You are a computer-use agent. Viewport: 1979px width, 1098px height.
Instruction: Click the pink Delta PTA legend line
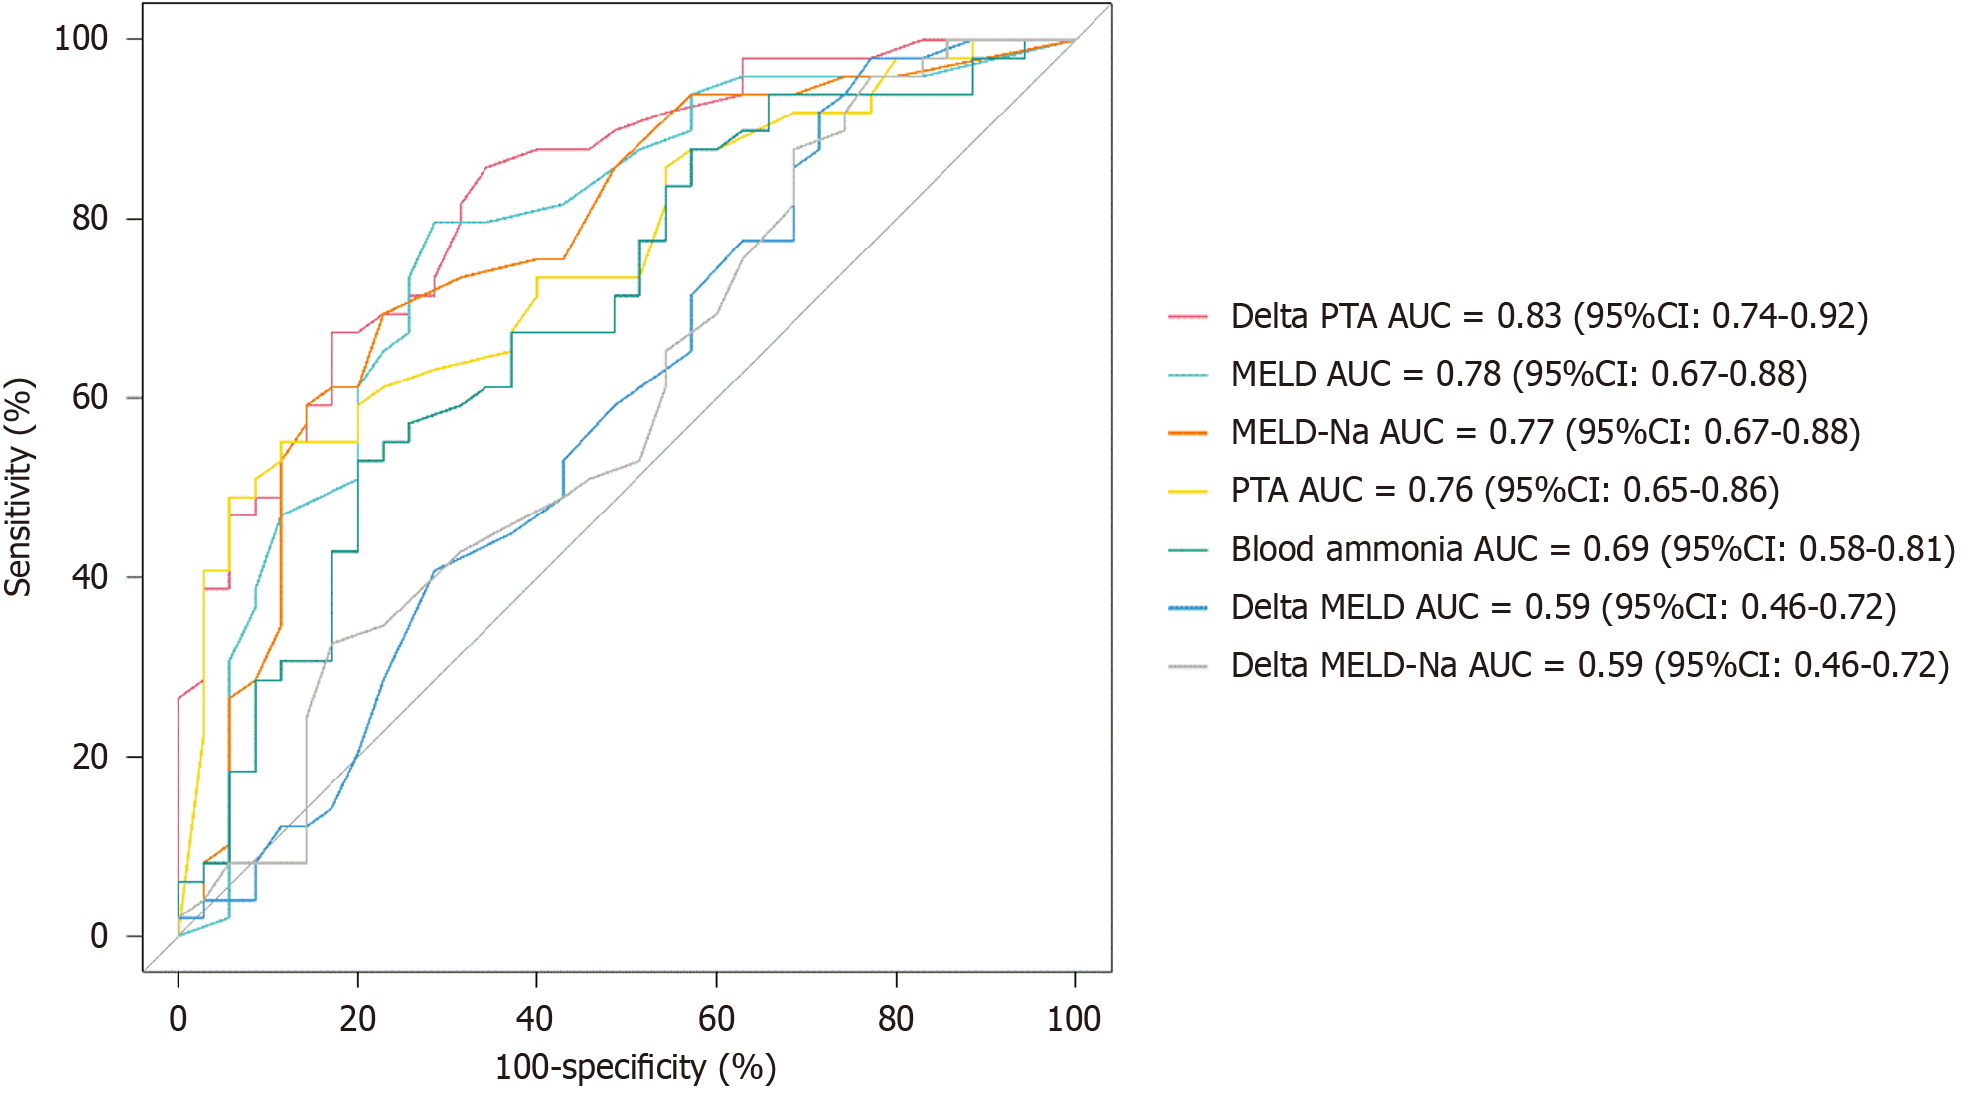click(x=1187, y=316)
